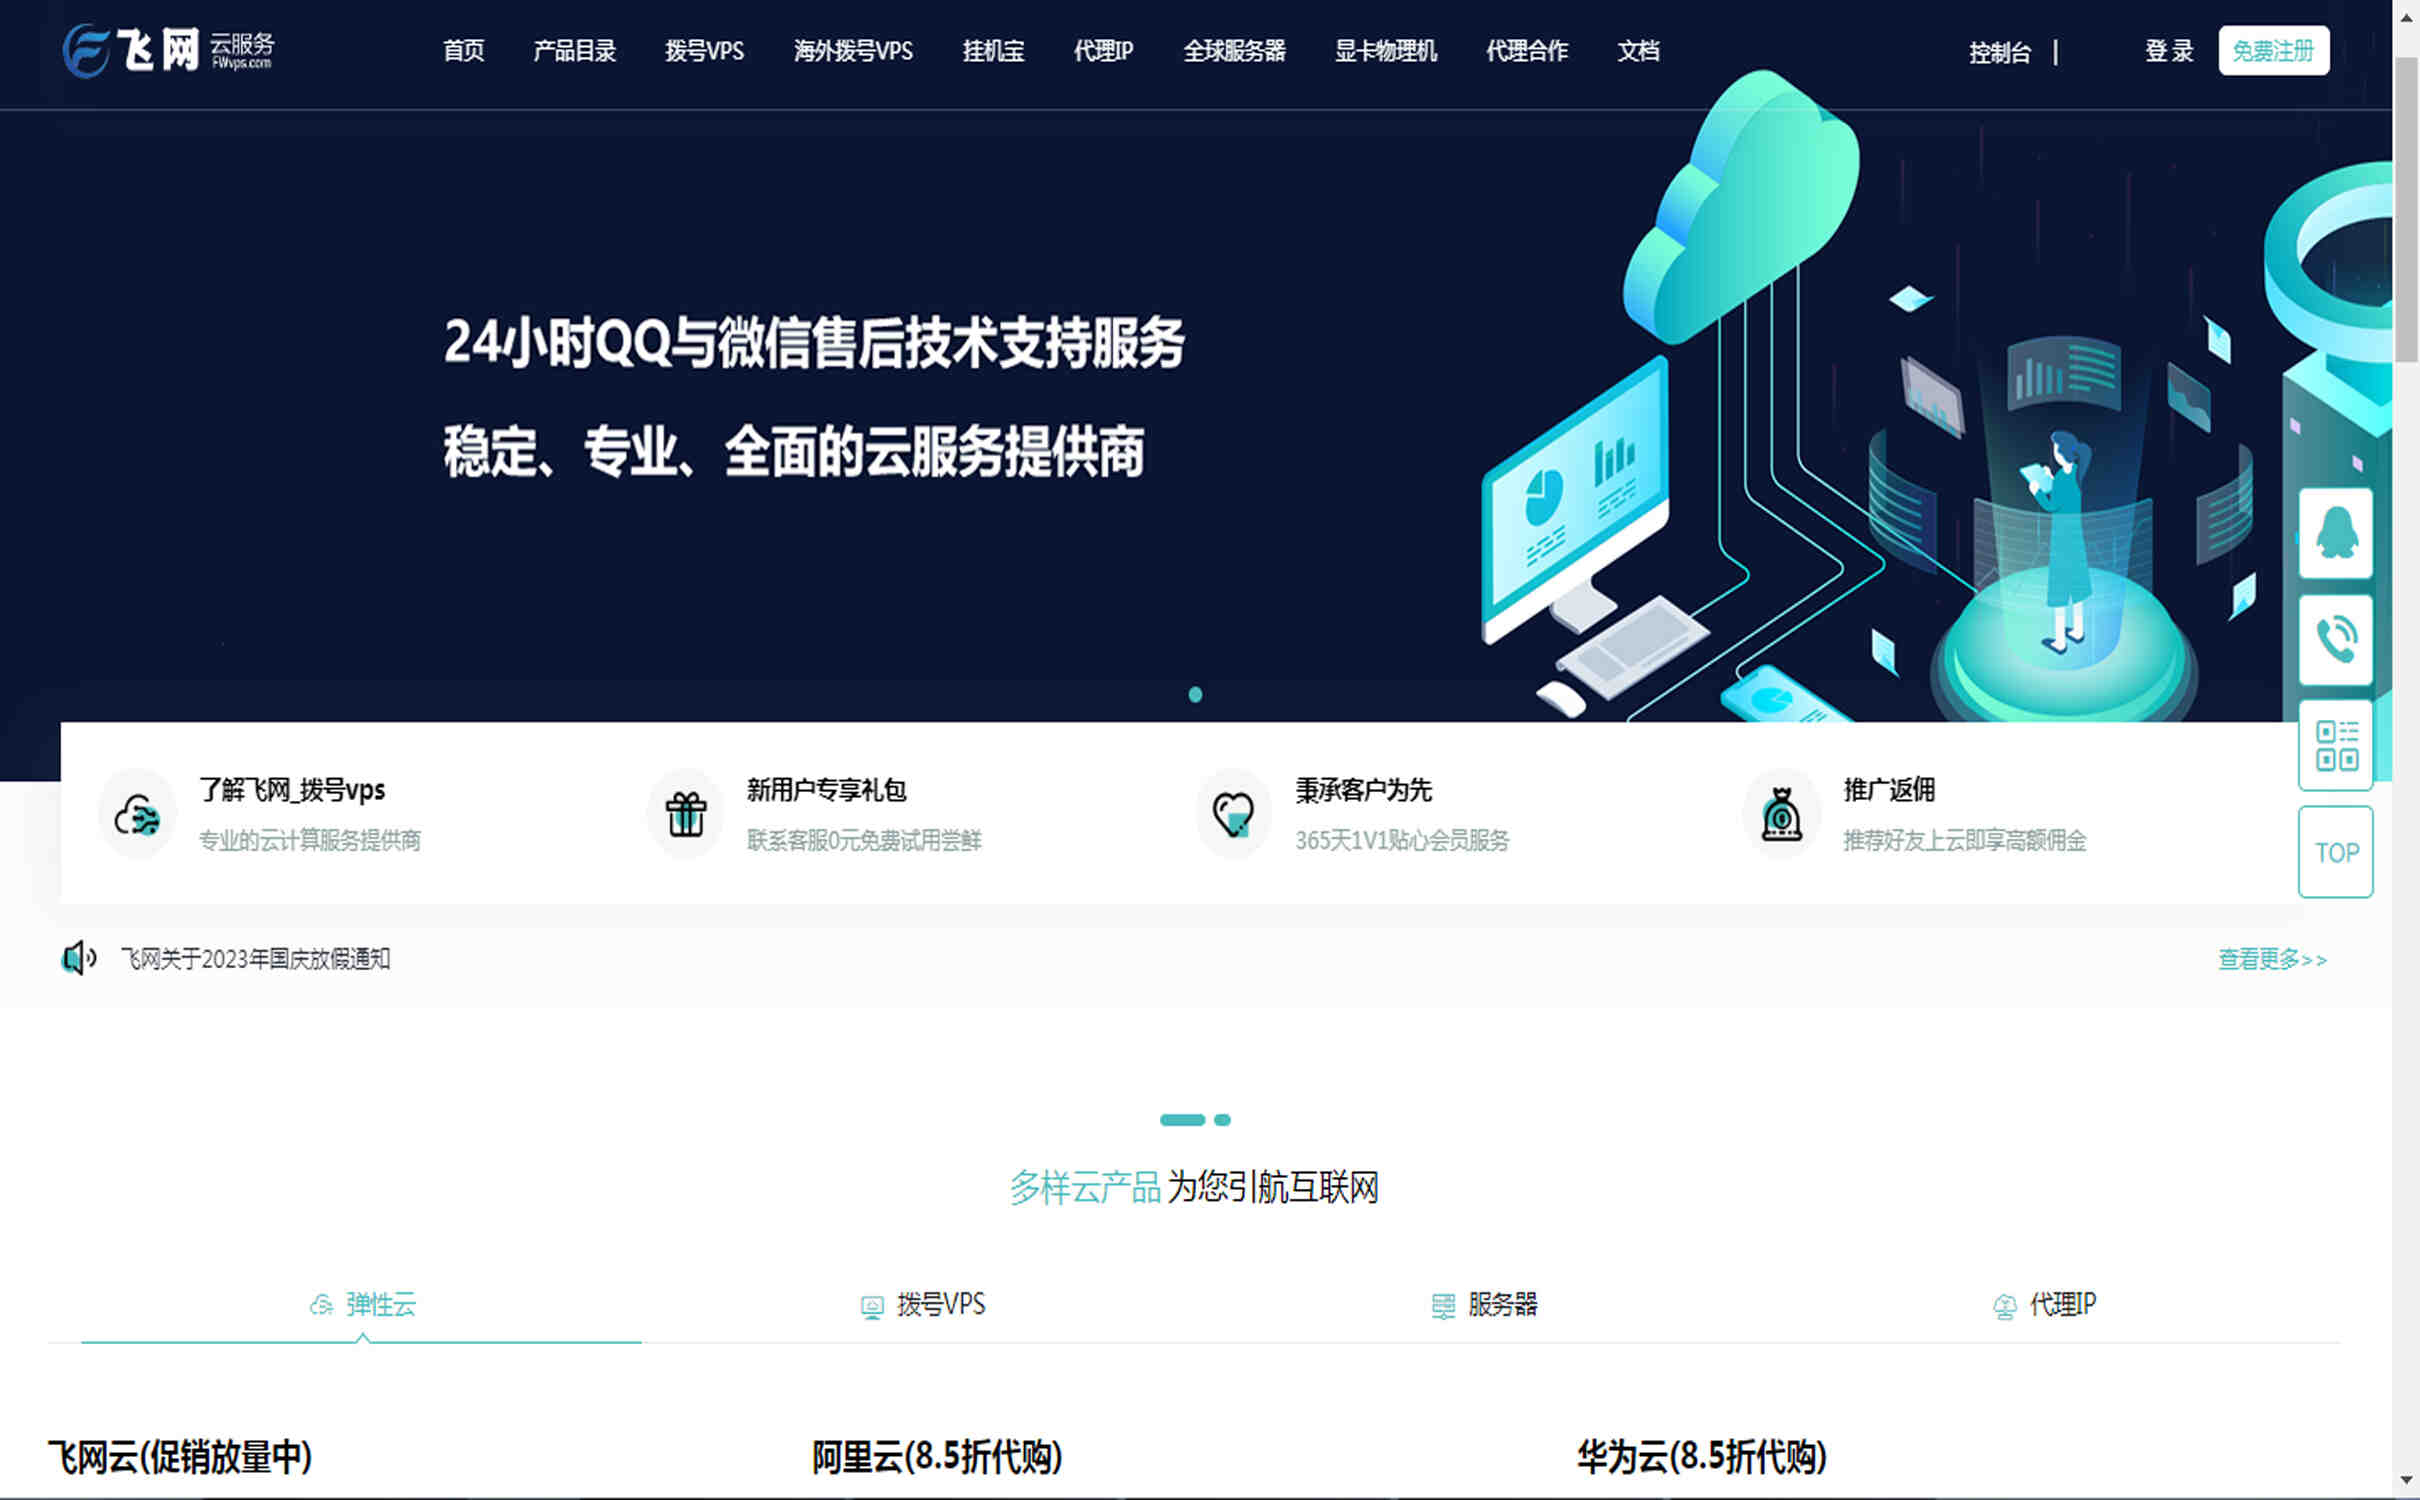Click the phone hotline icon on right sidebar

click(2335, 640)
